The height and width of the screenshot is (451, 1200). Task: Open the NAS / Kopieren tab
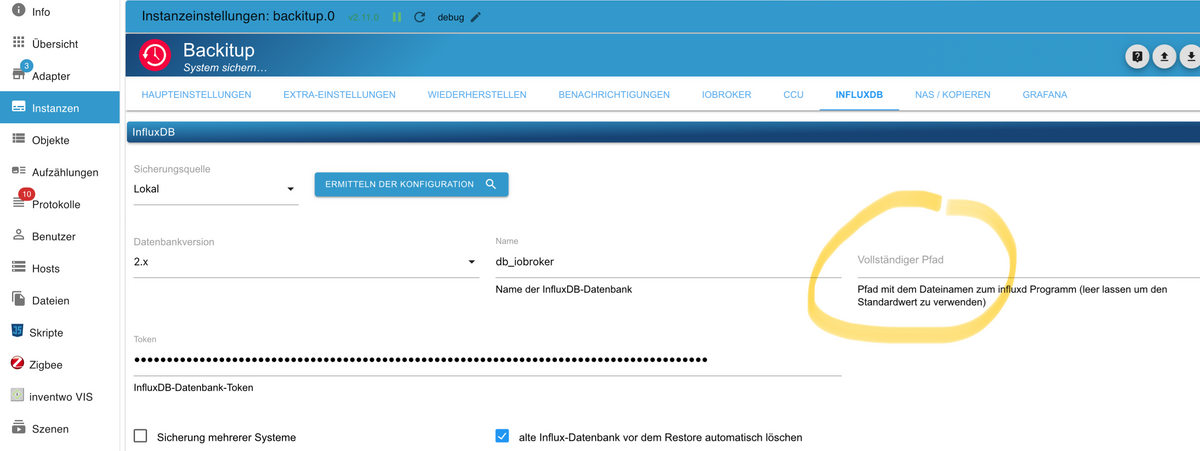(953, 95)
